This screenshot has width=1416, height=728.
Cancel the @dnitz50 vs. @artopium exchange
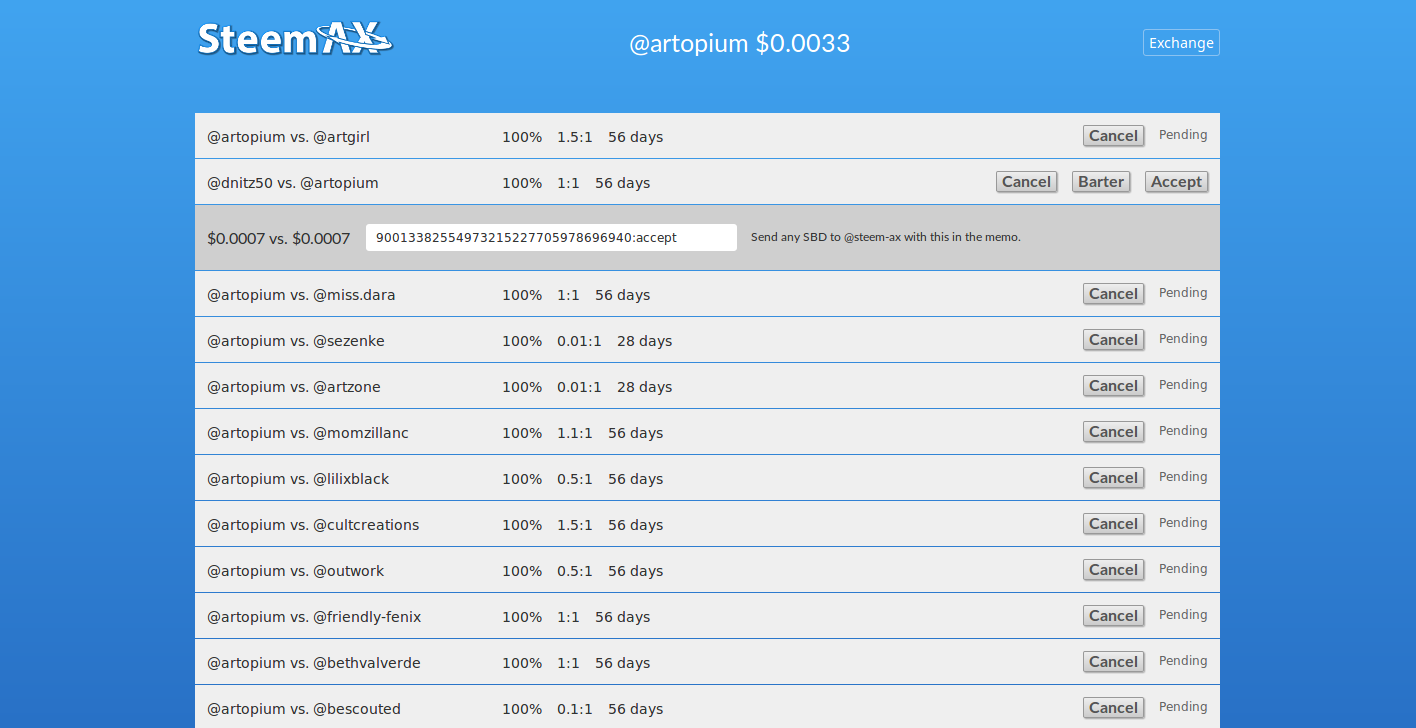click(x=1027, y=182)
